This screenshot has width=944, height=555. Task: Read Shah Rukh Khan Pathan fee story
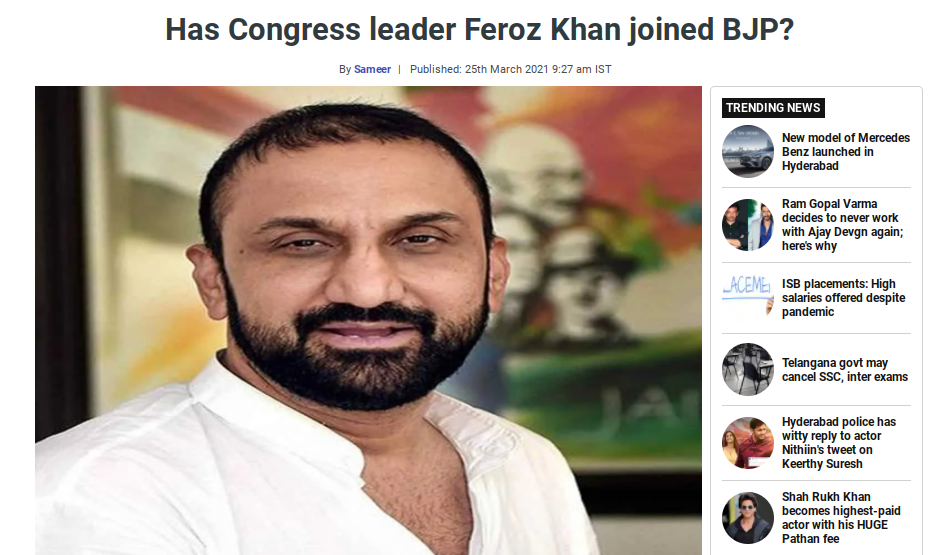tap(841, 518)
